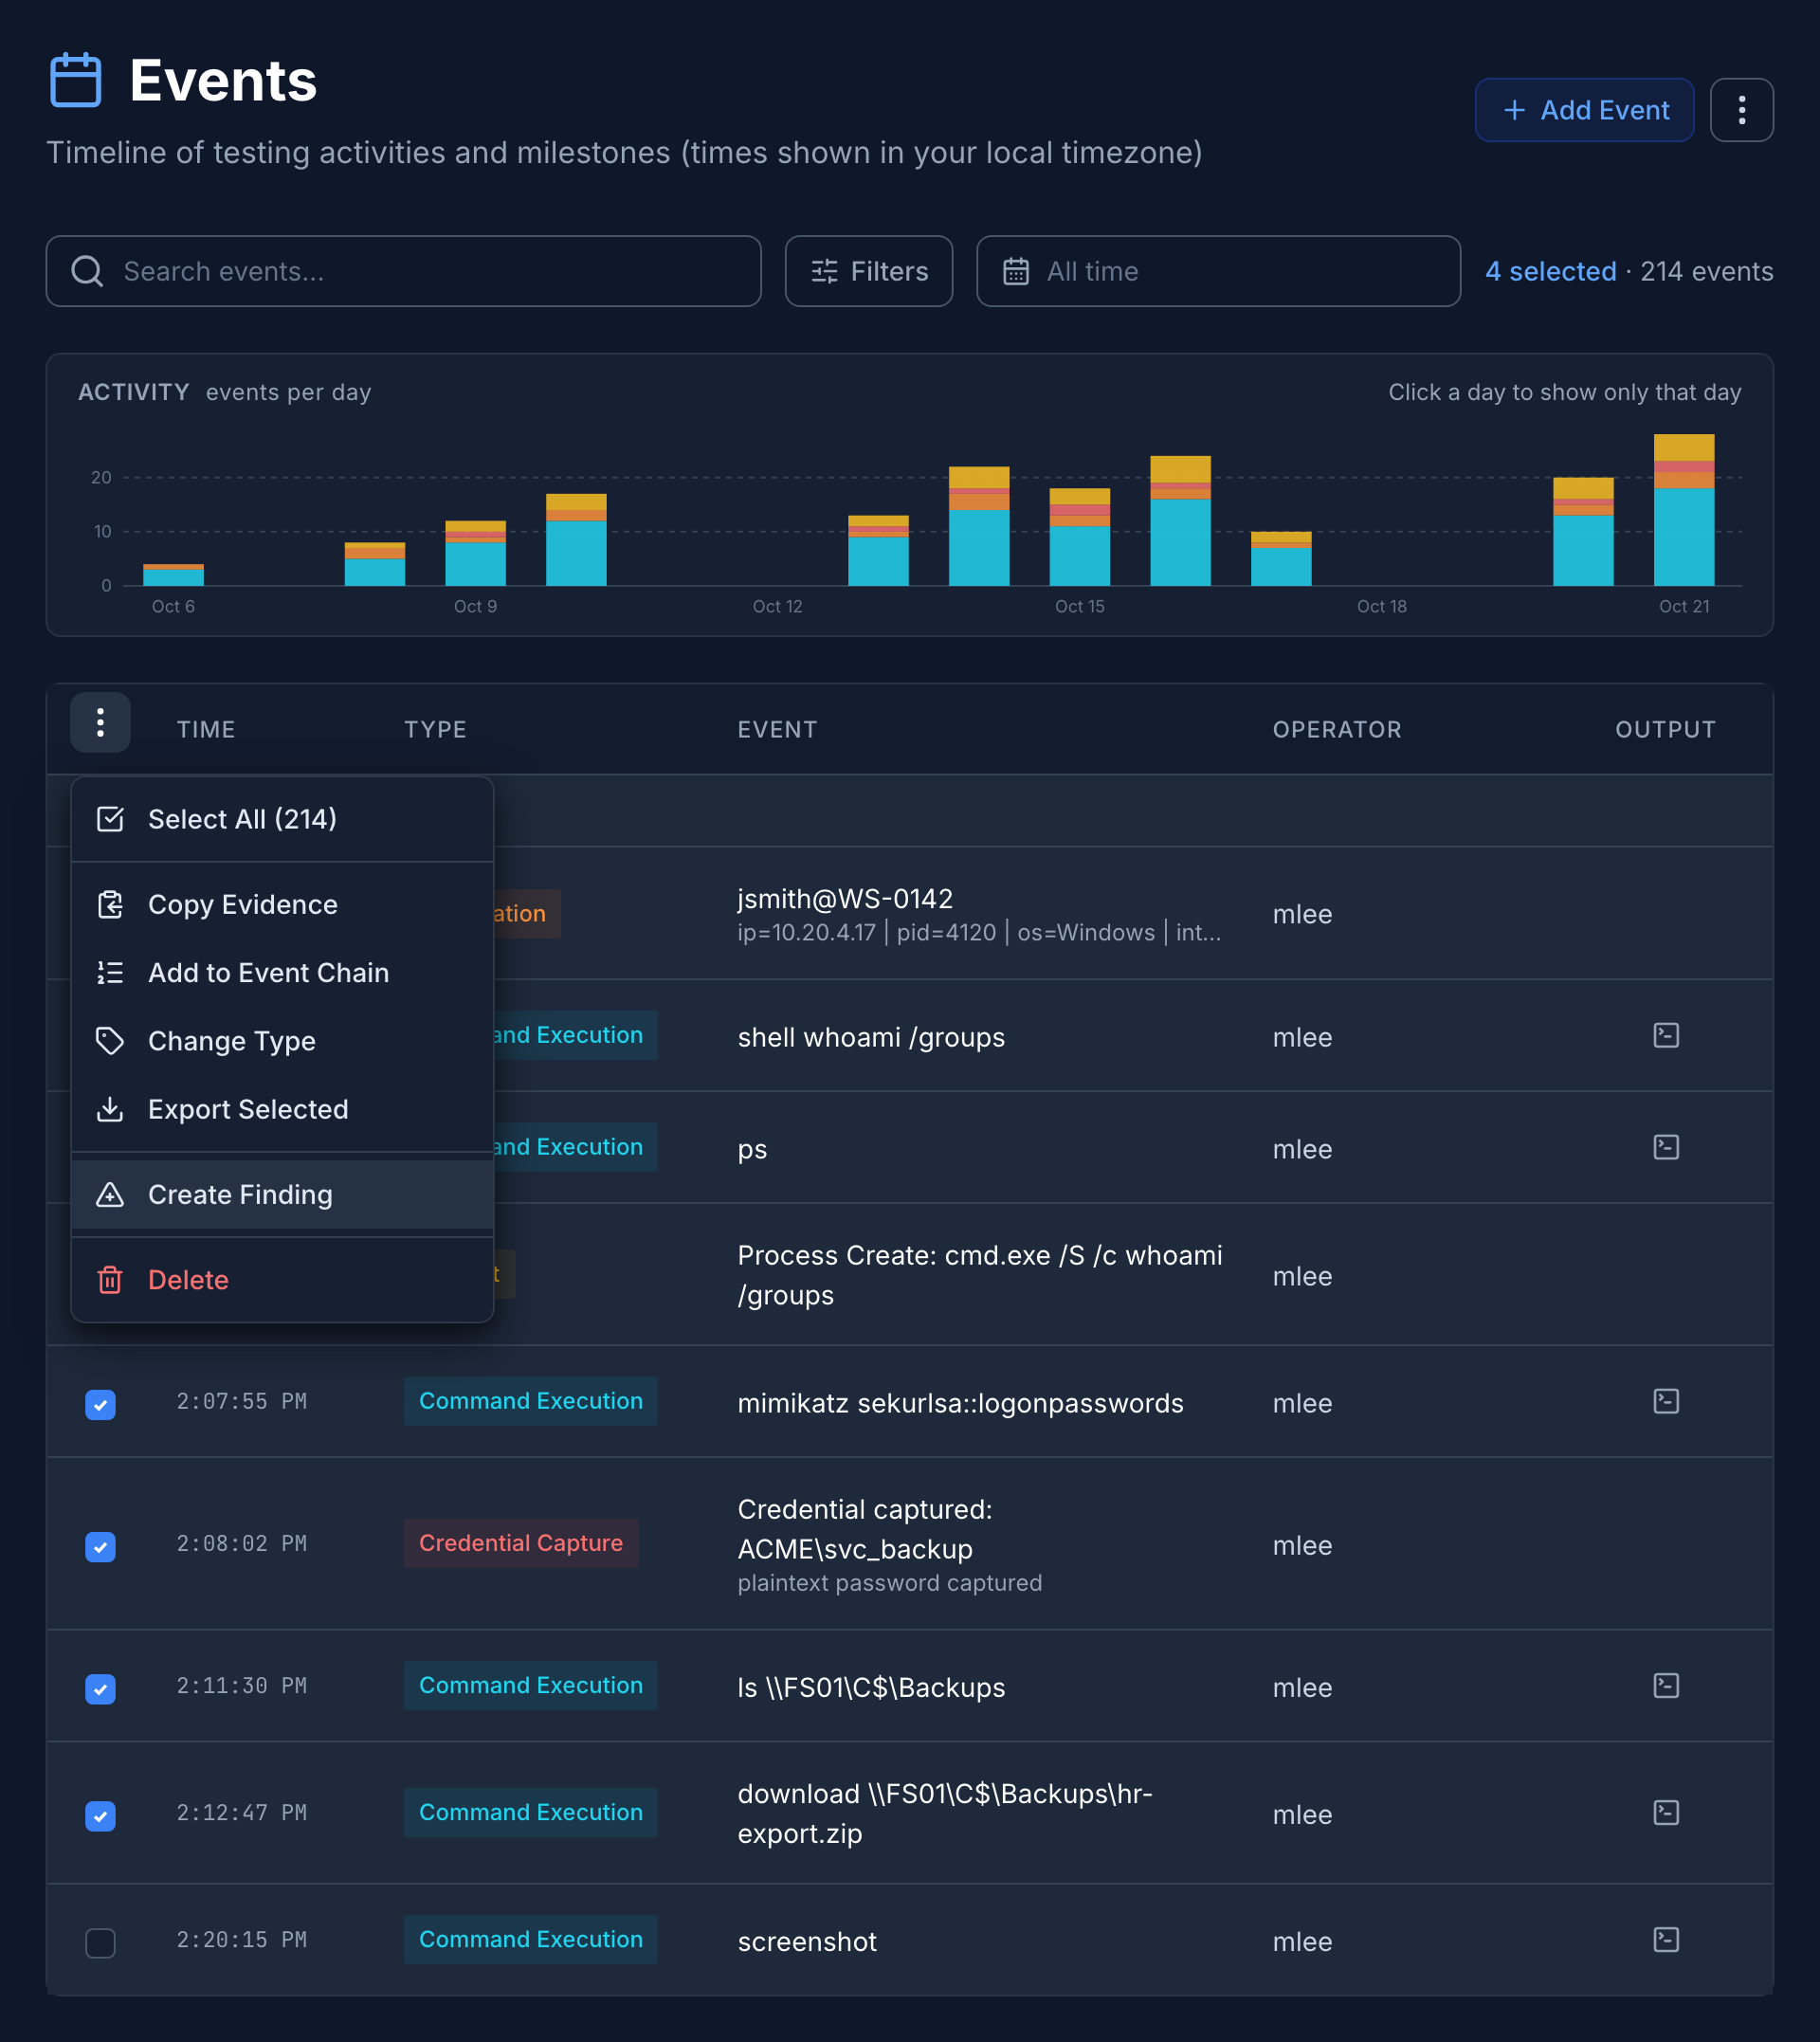Screen dimensions: 1820x2042
Task: Click the tallest mid-chart bar after Oct 15
Action: (x=1180, y=520)
